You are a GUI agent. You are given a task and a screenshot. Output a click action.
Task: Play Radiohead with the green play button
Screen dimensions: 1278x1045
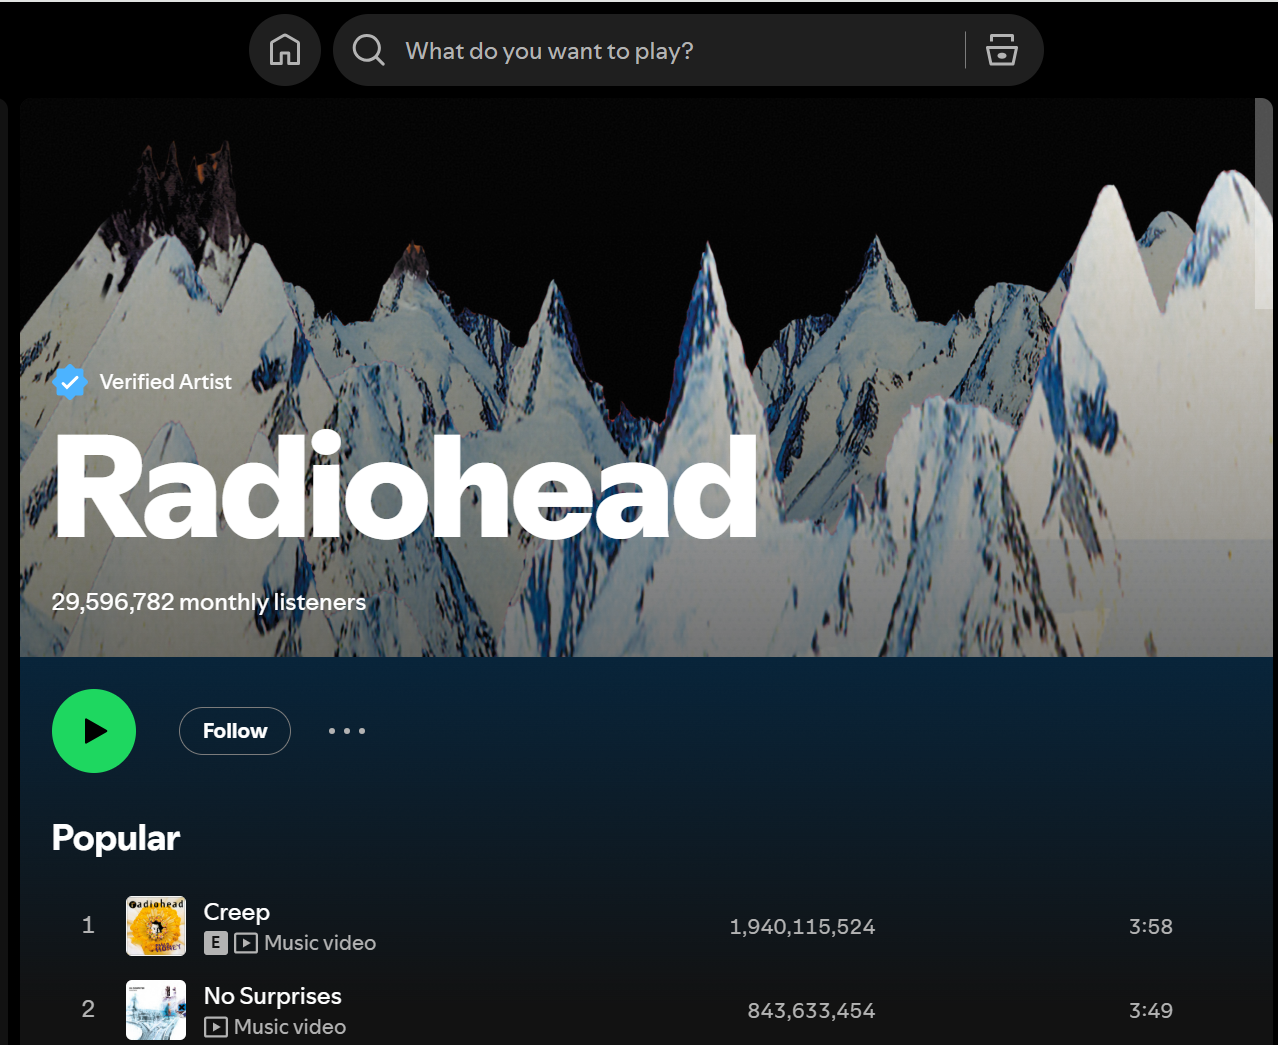coord(94,731)
